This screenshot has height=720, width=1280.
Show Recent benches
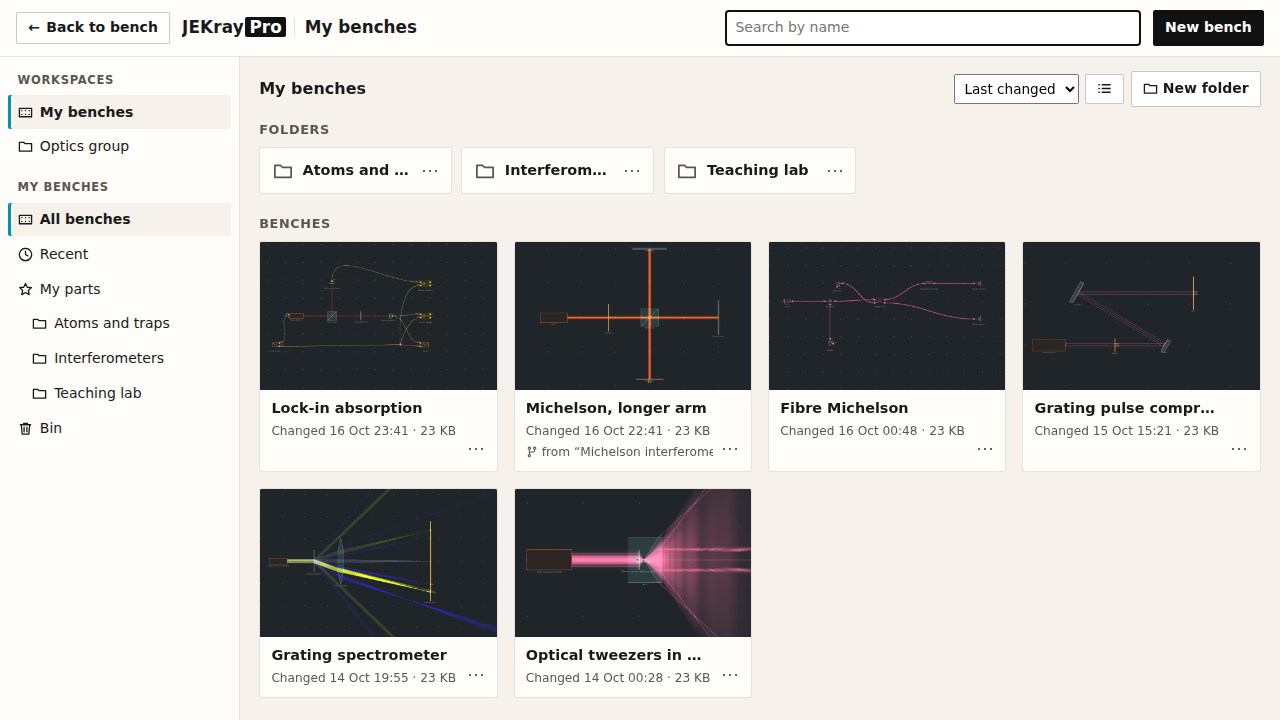click(120, 254)
